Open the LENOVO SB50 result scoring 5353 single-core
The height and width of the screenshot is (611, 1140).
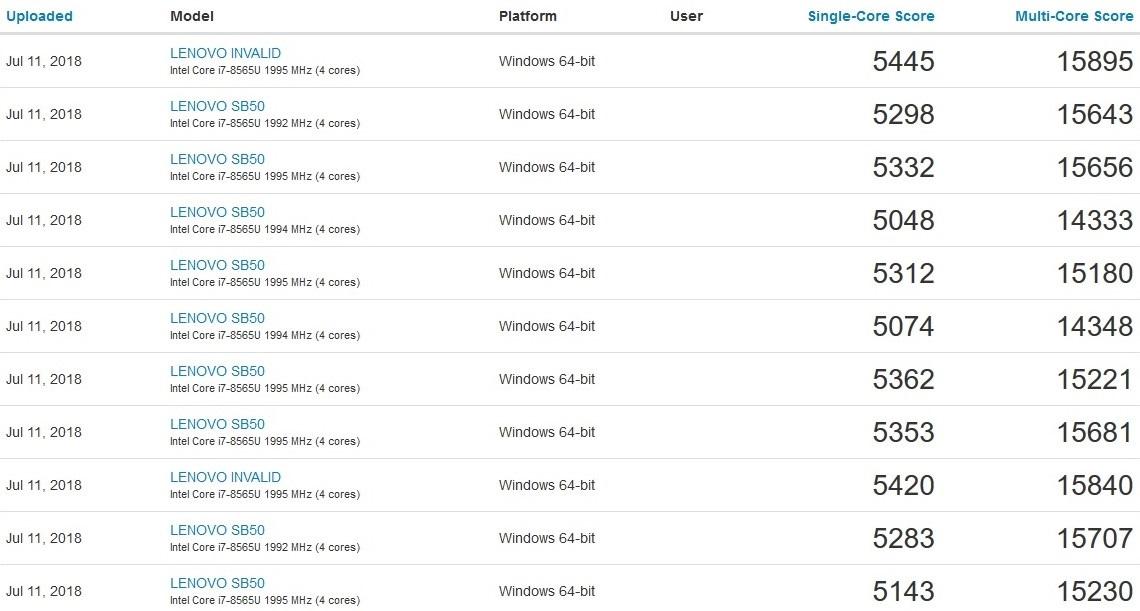click(x=217, y=423)
